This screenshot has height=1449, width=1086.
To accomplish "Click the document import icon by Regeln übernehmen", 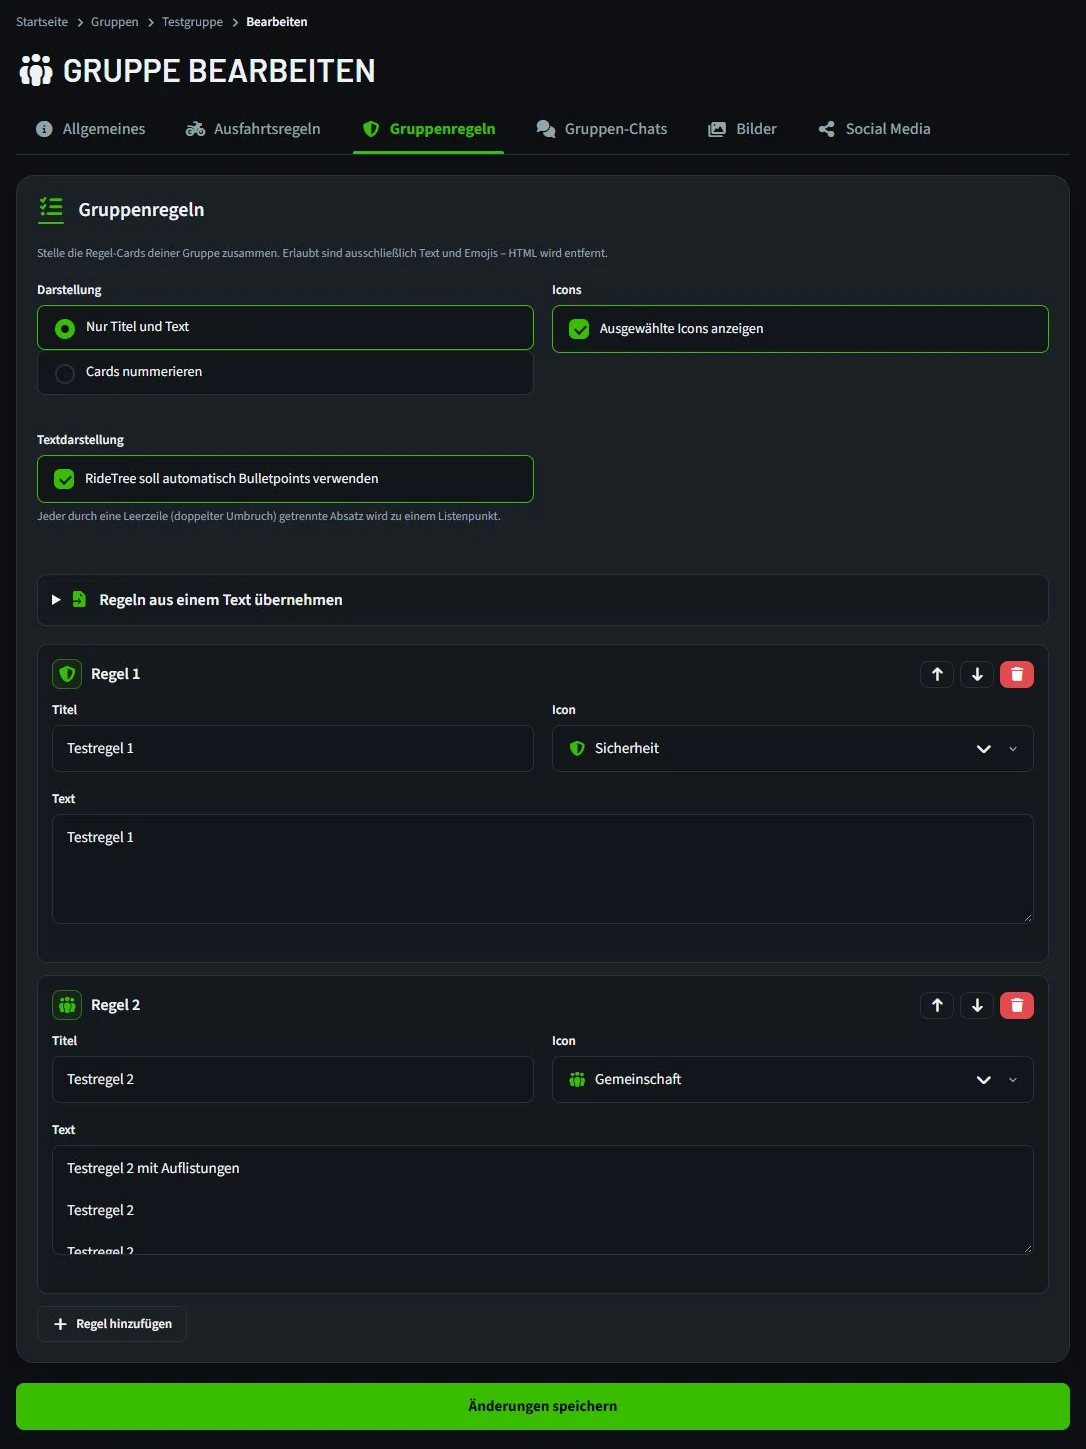I will point(79,599).
